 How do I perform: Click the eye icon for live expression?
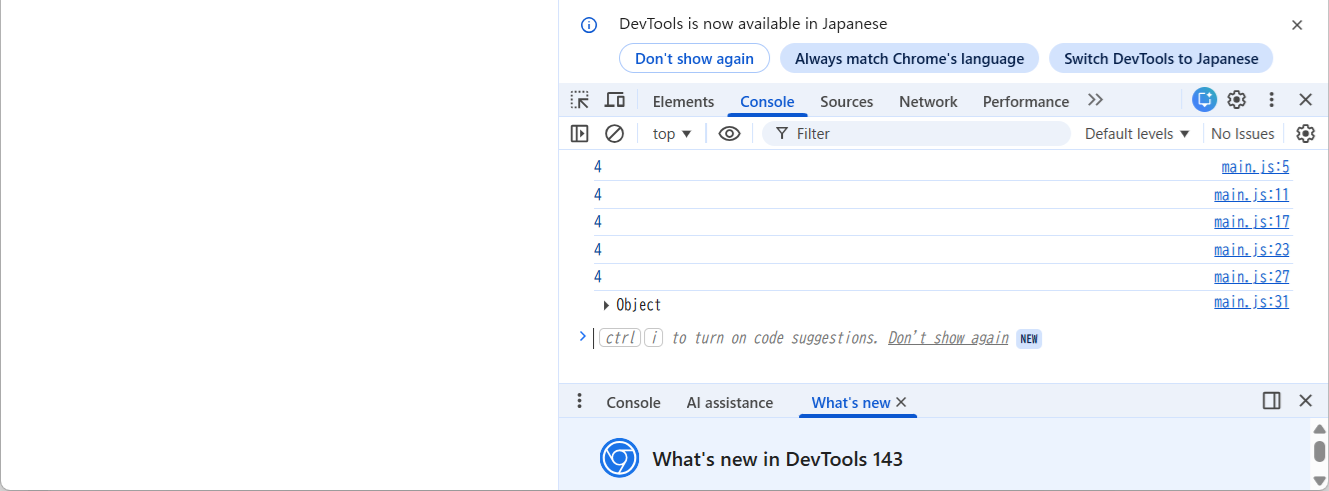click(729, 134)
